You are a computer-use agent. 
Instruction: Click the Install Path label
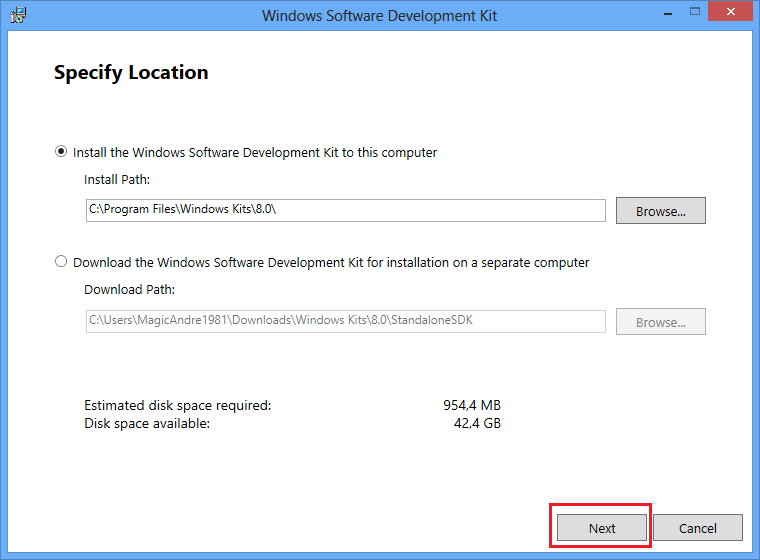coord(117,179)
